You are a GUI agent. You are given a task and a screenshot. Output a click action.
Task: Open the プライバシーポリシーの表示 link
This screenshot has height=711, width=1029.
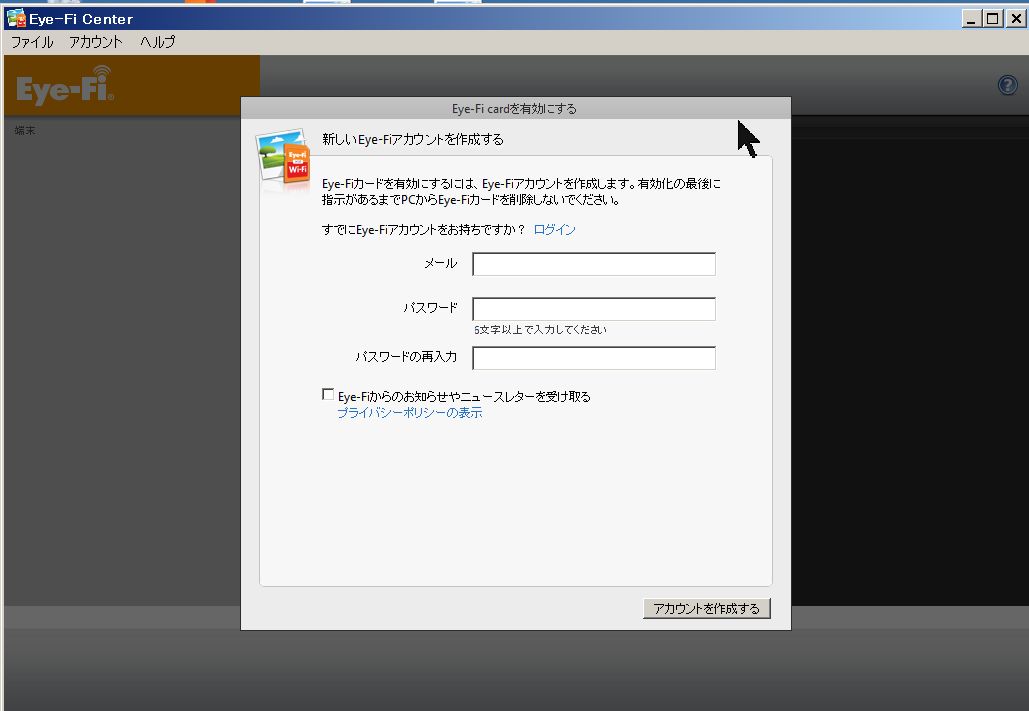tap(410, 412)
